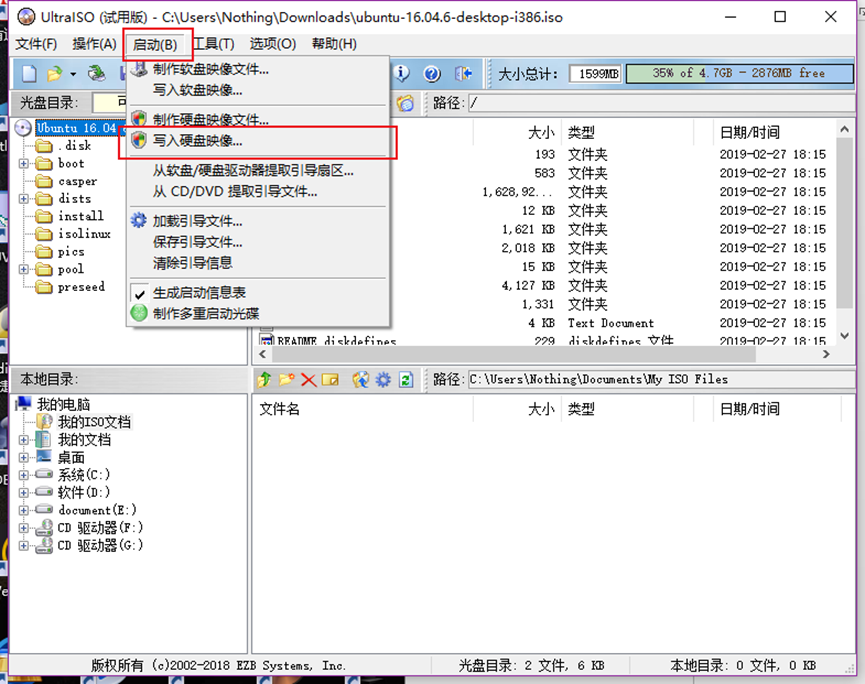Image resolution: width=865 pixels, height=684 pixels.
Task: Expand the 我的文档 tree node
Action: coord(23,440)
